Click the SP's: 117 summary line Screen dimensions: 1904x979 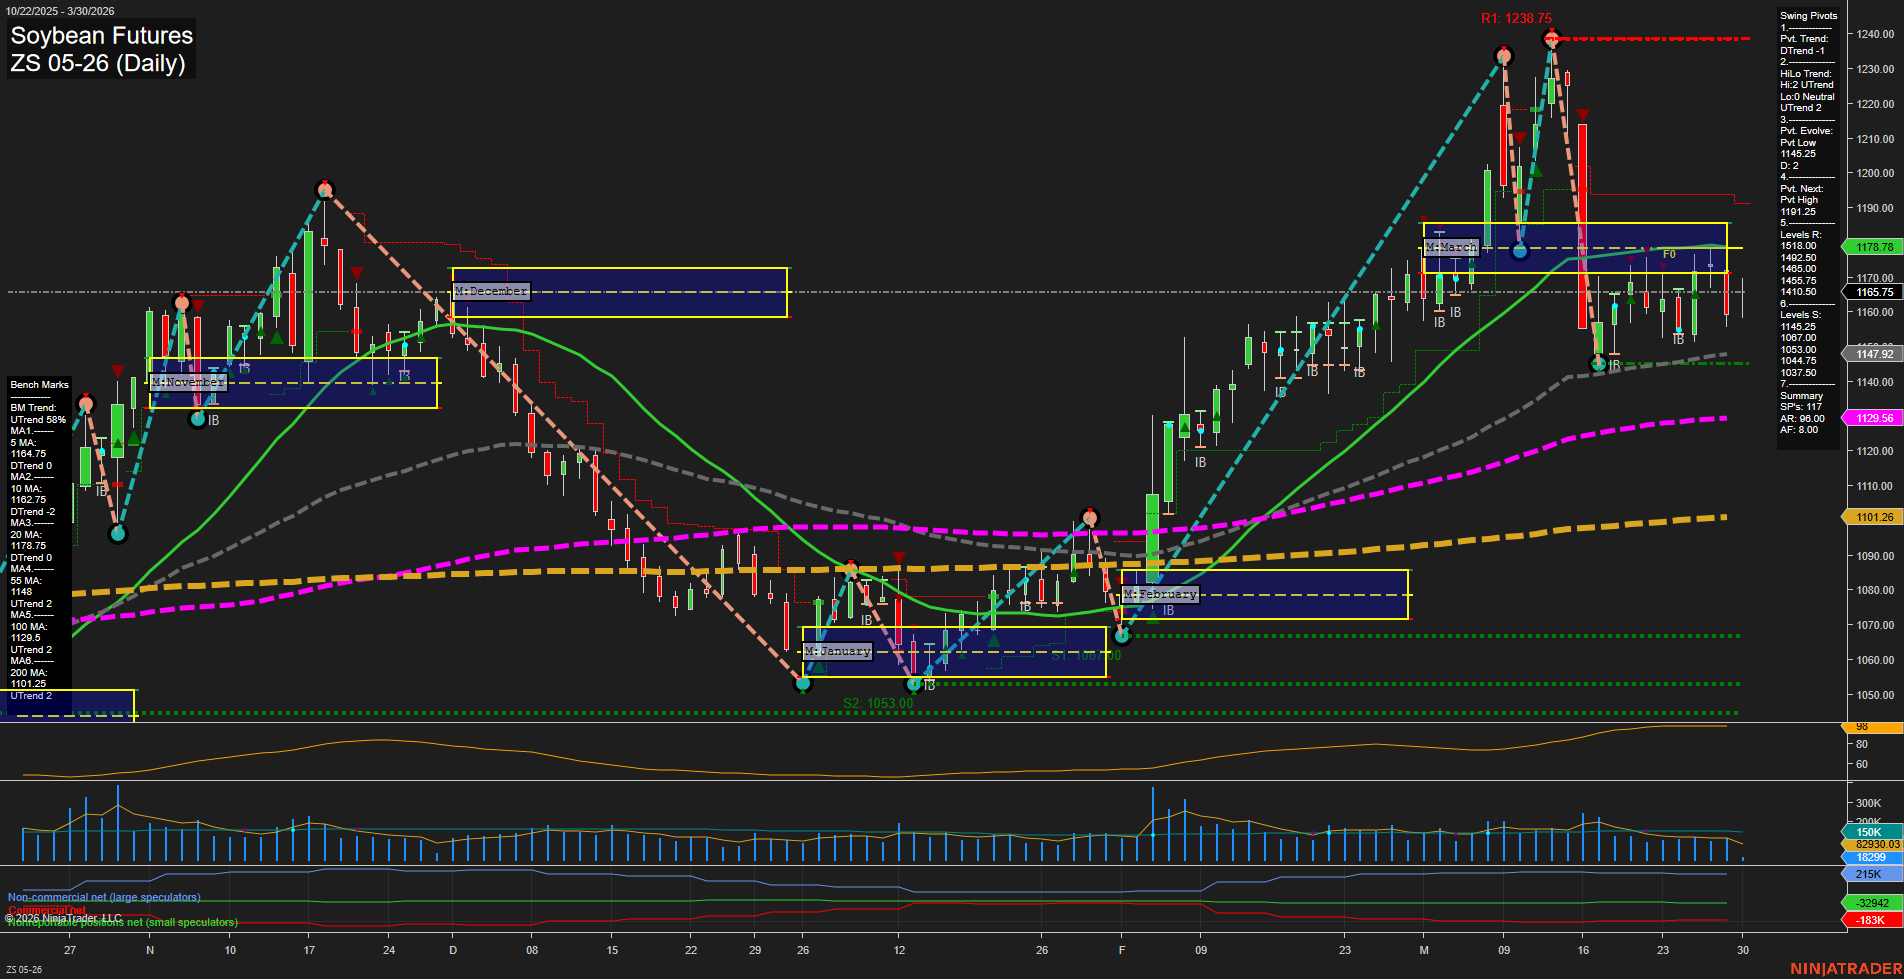pyautogui.click(x=1801, y=407)
